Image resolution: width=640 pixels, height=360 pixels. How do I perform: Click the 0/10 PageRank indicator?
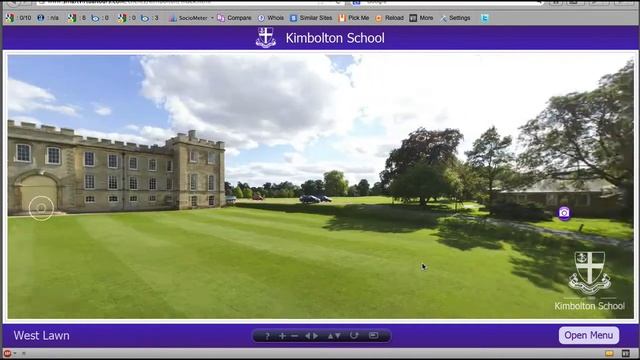click(19, 18)
